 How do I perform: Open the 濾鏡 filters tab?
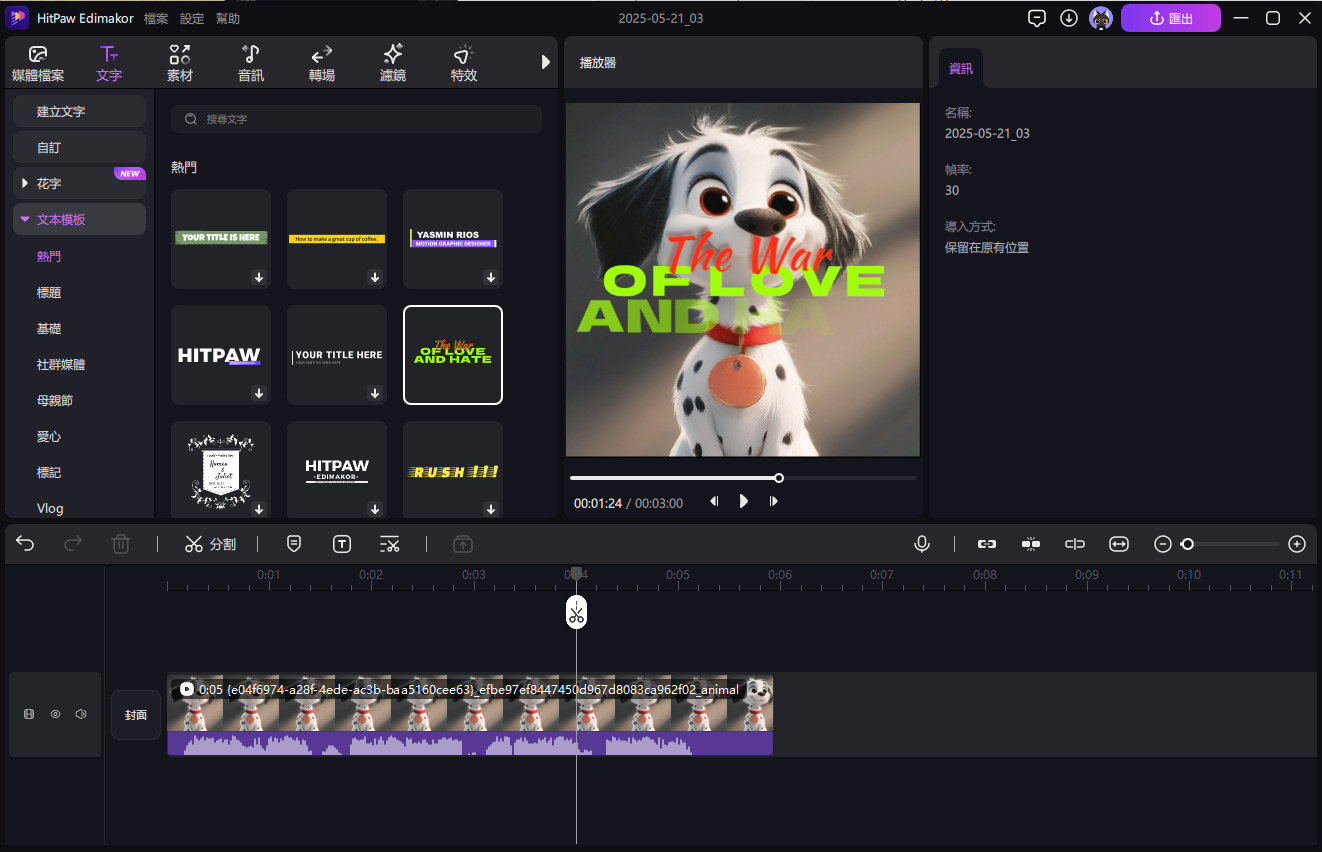click(393, 63)
